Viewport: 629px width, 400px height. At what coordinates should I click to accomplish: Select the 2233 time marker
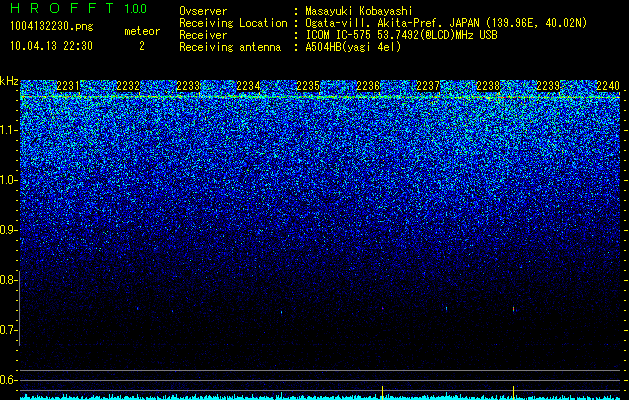[188, 86]
